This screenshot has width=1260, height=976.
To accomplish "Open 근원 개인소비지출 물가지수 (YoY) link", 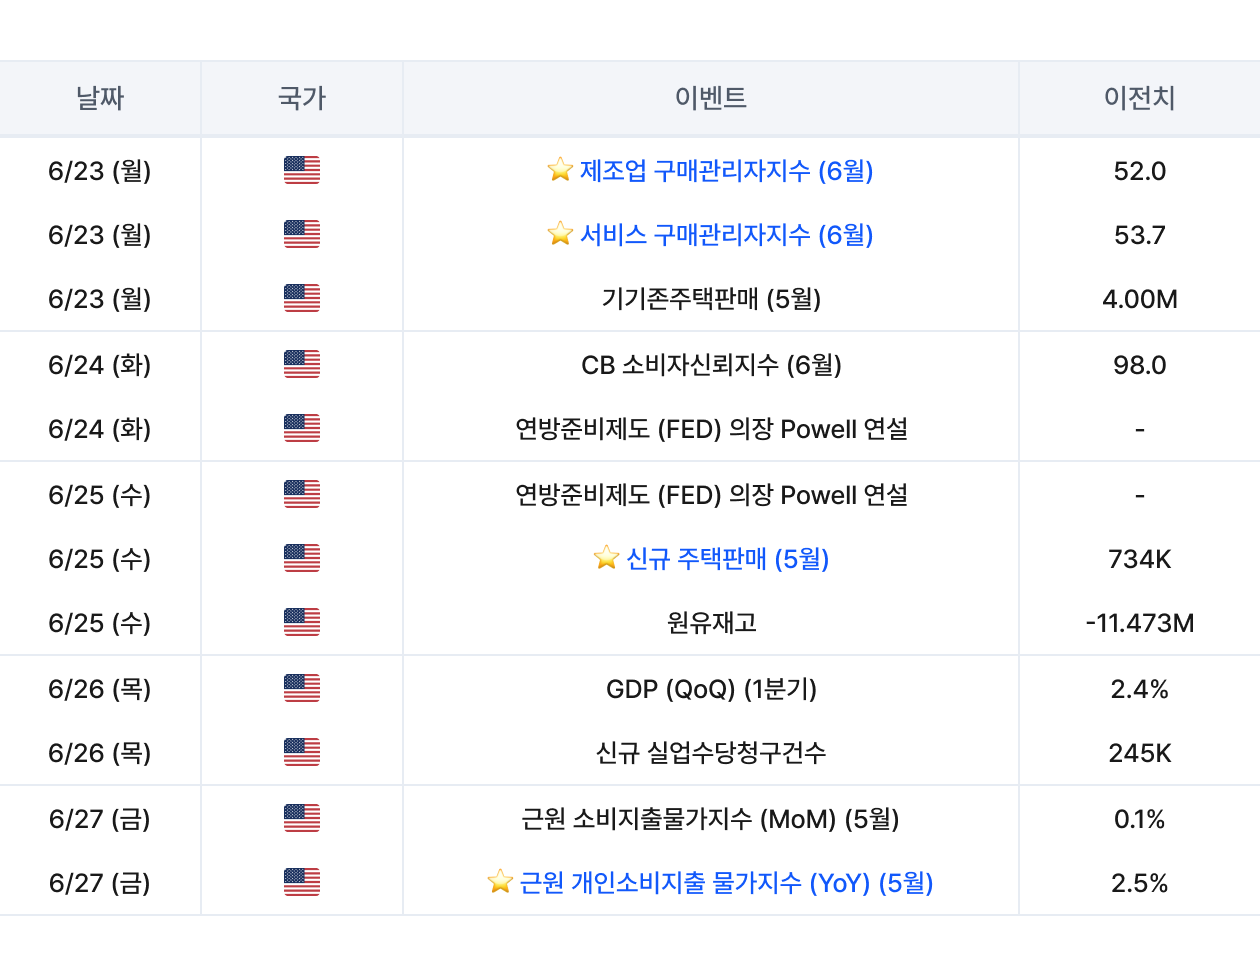I will coord(726,883).
